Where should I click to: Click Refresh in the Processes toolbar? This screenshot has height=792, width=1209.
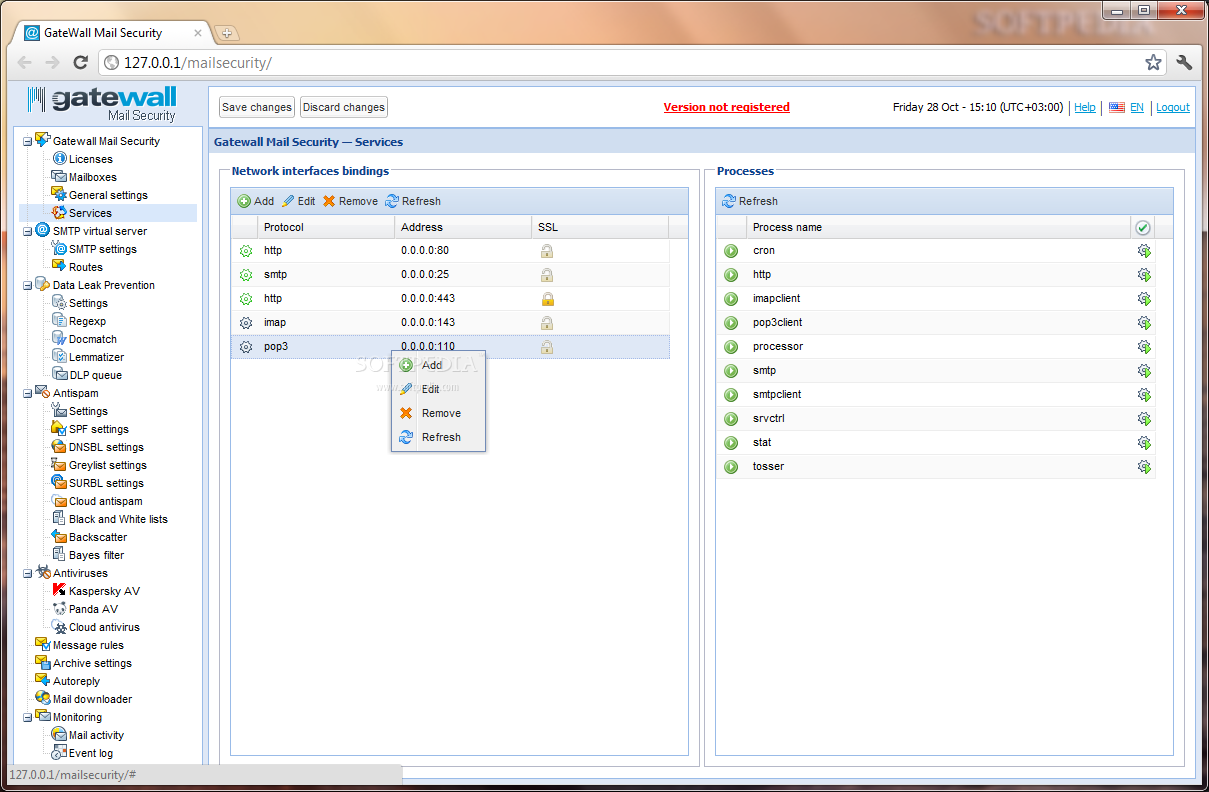coord(750,201)
